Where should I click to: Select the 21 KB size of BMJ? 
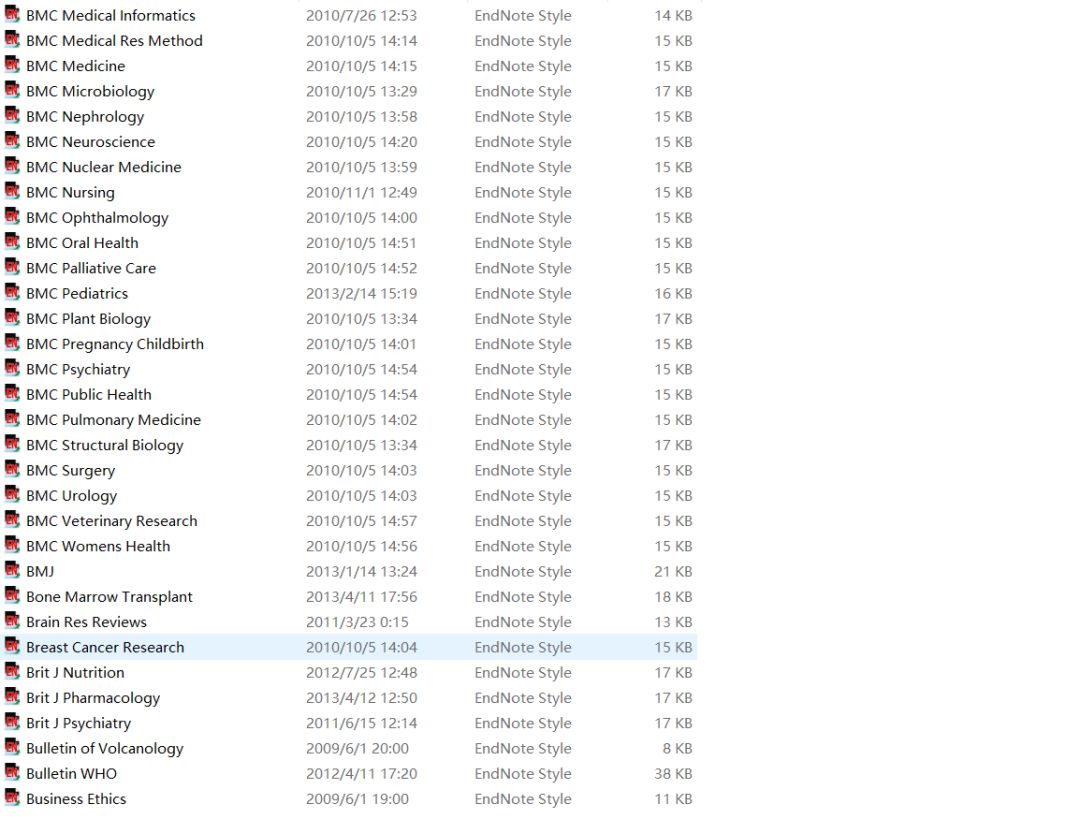[x=673, y=572]
